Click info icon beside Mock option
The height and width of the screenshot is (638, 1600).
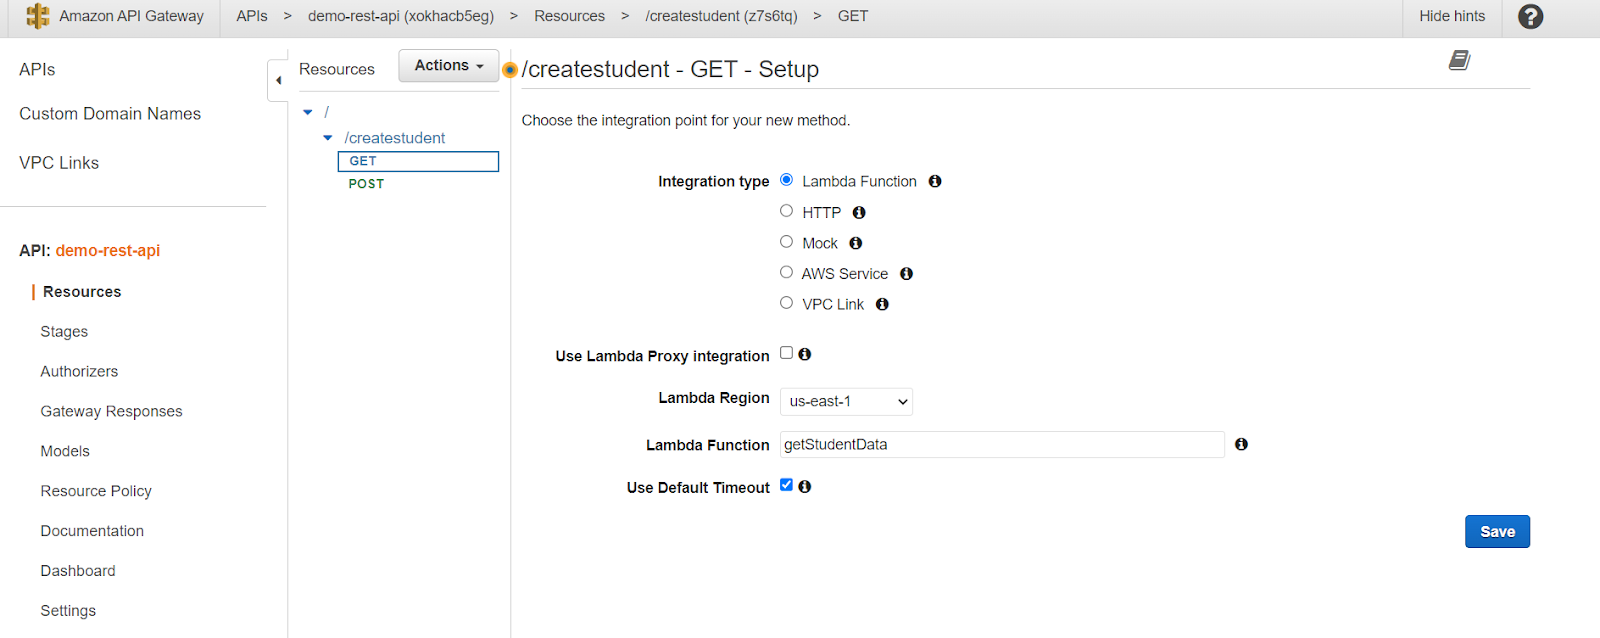click(856, 243)
